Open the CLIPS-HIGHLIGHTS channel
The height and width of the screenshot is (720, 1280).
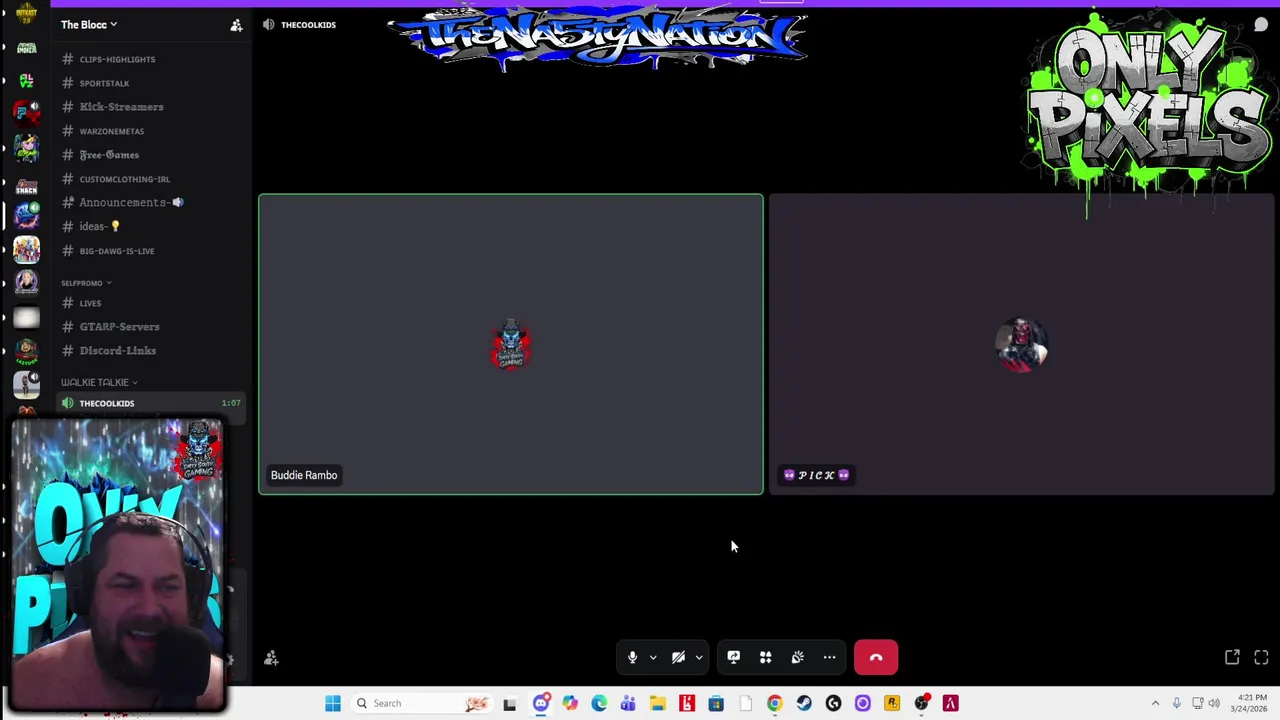(x=117, y=59)
